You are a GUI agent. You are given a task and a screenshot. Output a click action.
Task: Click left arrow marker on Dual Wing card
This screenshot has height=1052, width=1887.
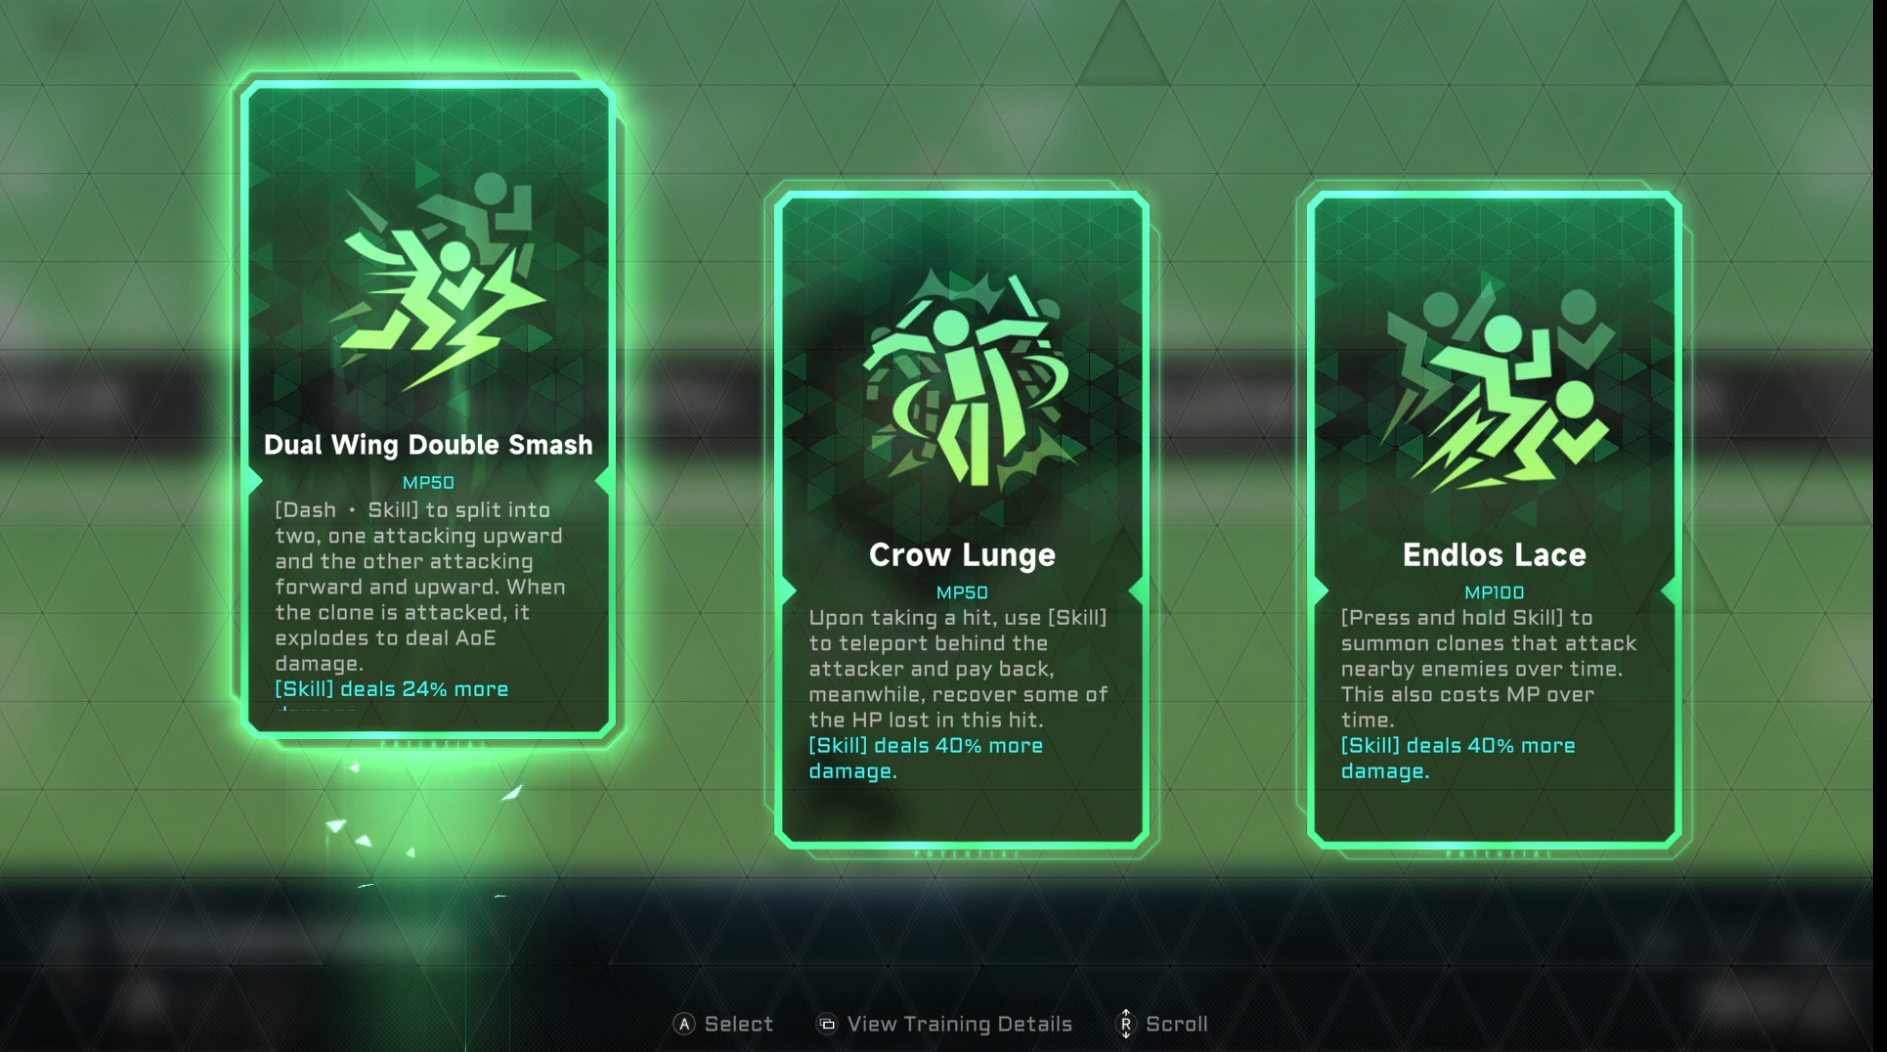[255, 481]
